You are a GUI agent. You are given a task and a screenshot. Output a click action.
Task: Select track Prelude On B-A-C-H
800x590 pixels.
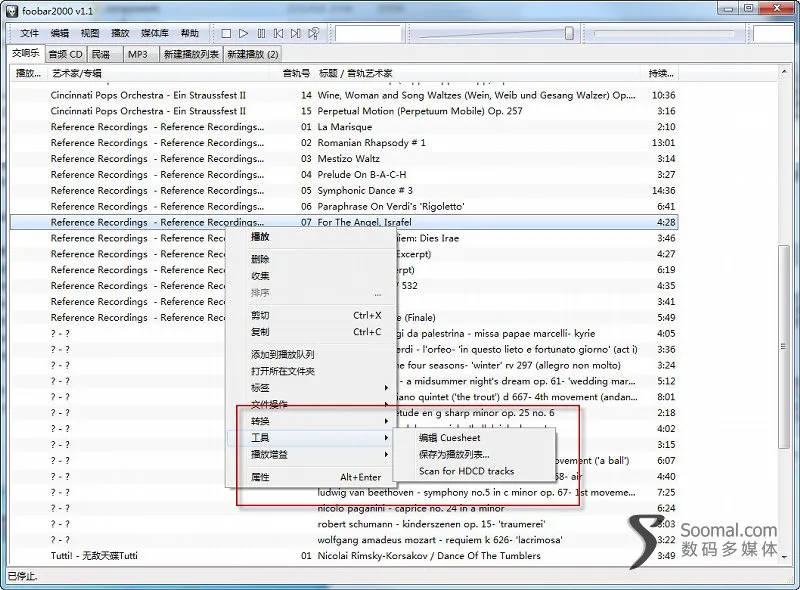[x=344, y=175]
